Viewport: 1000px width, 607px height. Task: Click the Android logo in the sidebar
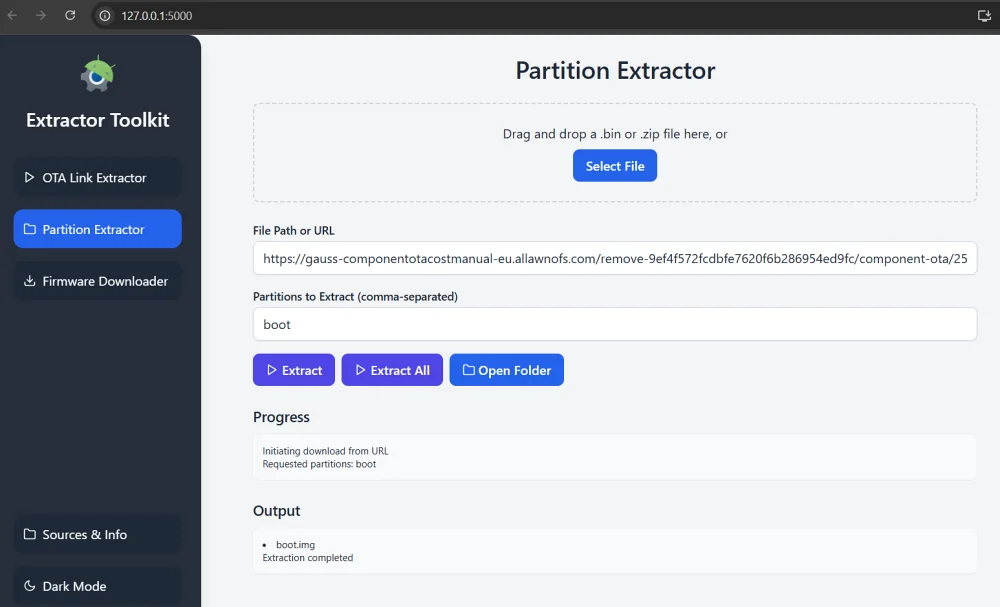(97, 72)
